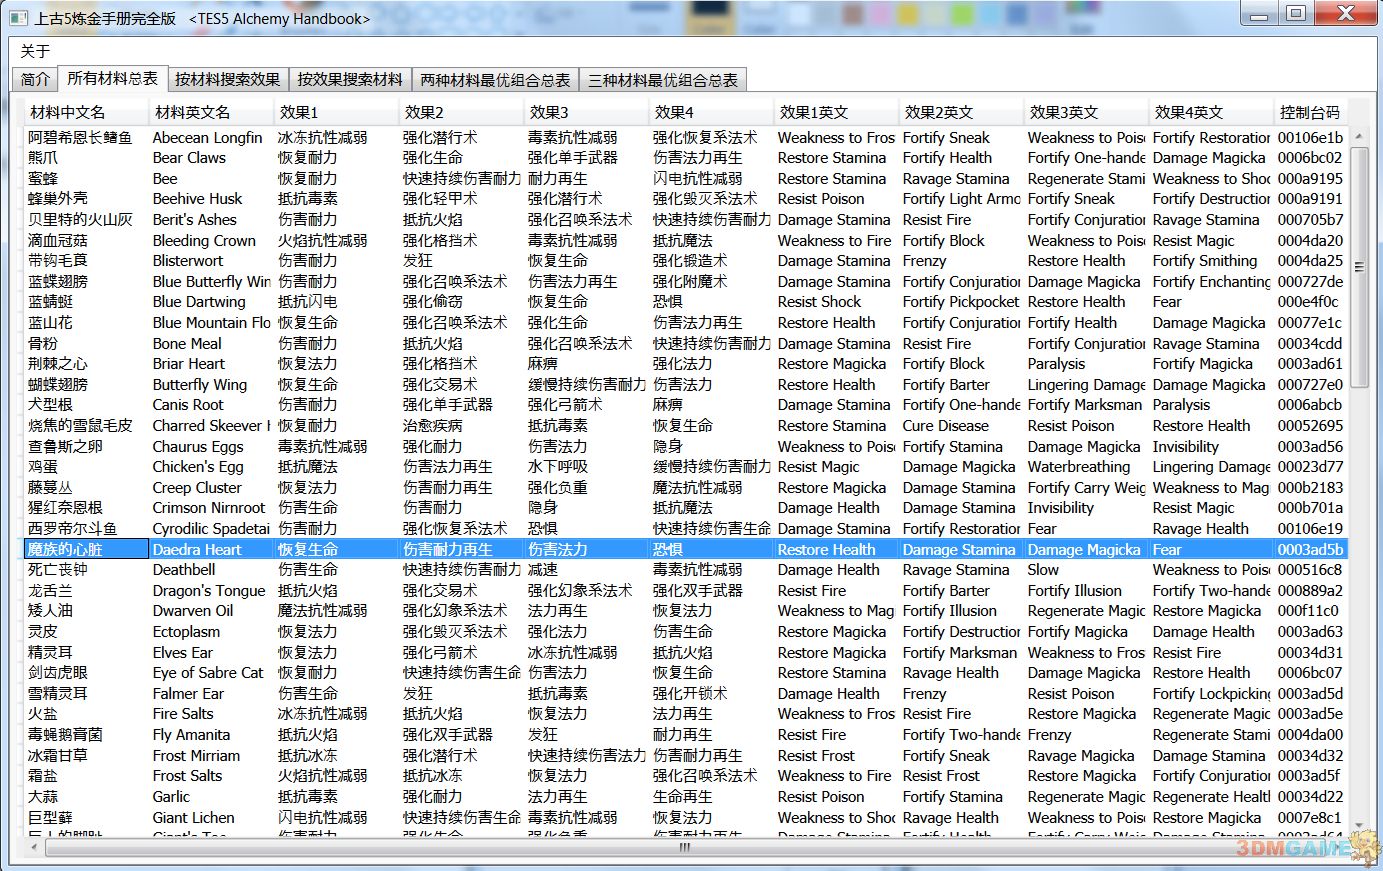Click console code 0004da25 of Blisterwort
Image resolution: width=1383 pixels, height=871 pixels.
coord(1310,261)
